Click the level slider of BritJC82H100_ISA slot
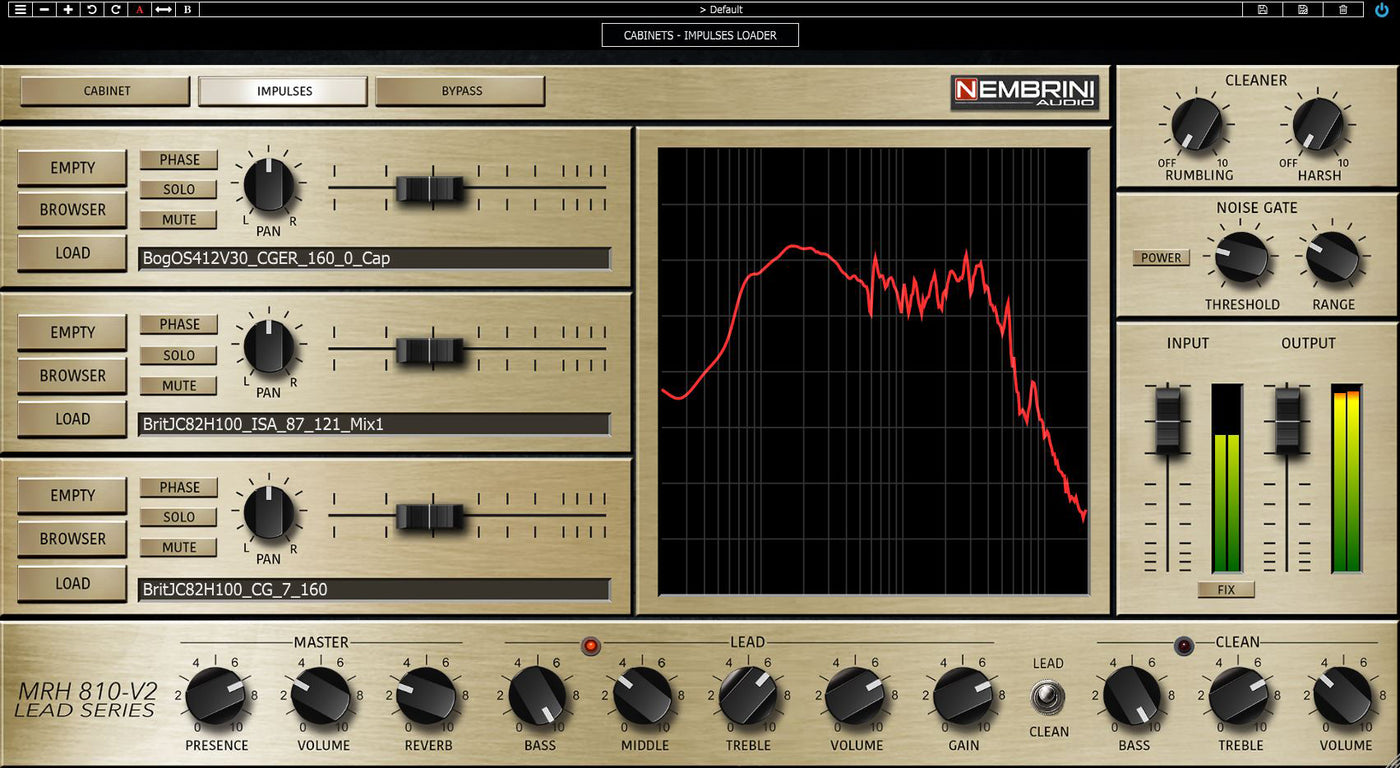Image resolution: width=1400 pixels, height=768 pixels. point(430,350)
